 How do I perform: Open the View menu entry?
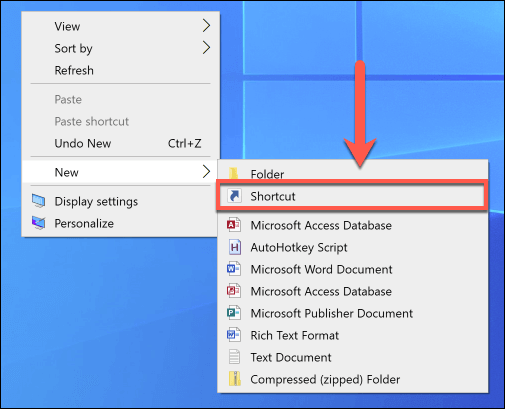click(121, 26)
